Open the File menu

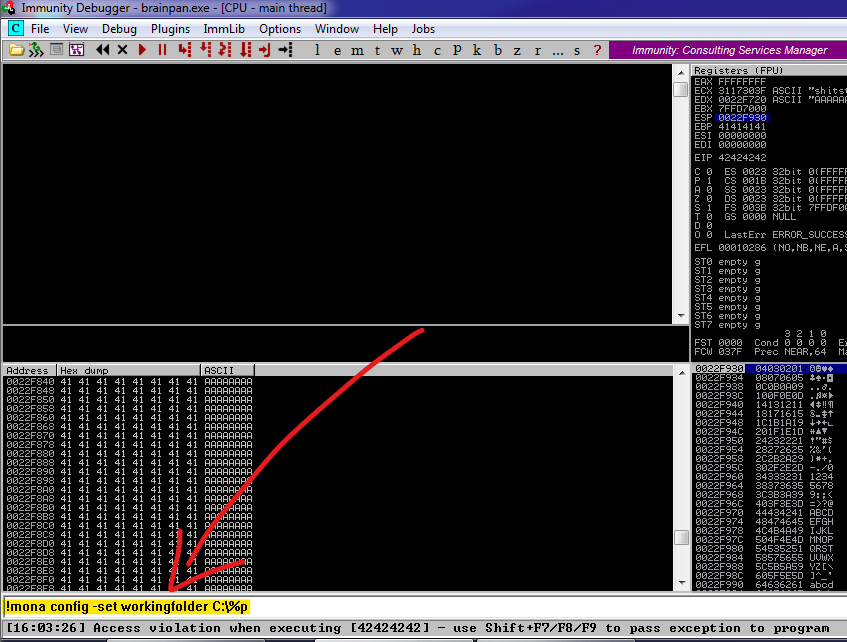point(40,29)
